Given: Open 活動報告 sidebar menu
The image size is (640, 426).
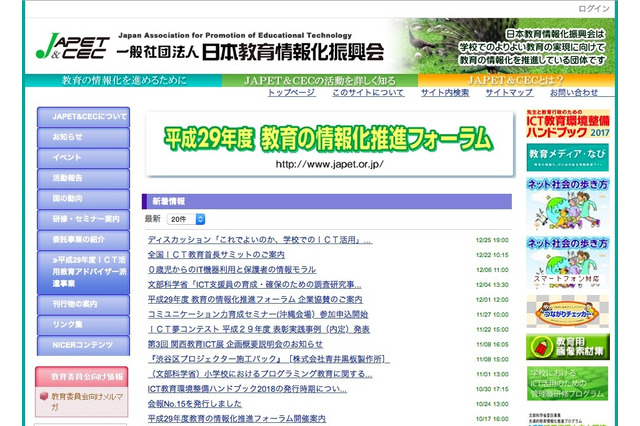Looking at the screenshot, I should pyautogui.click(x=83, y=178).
